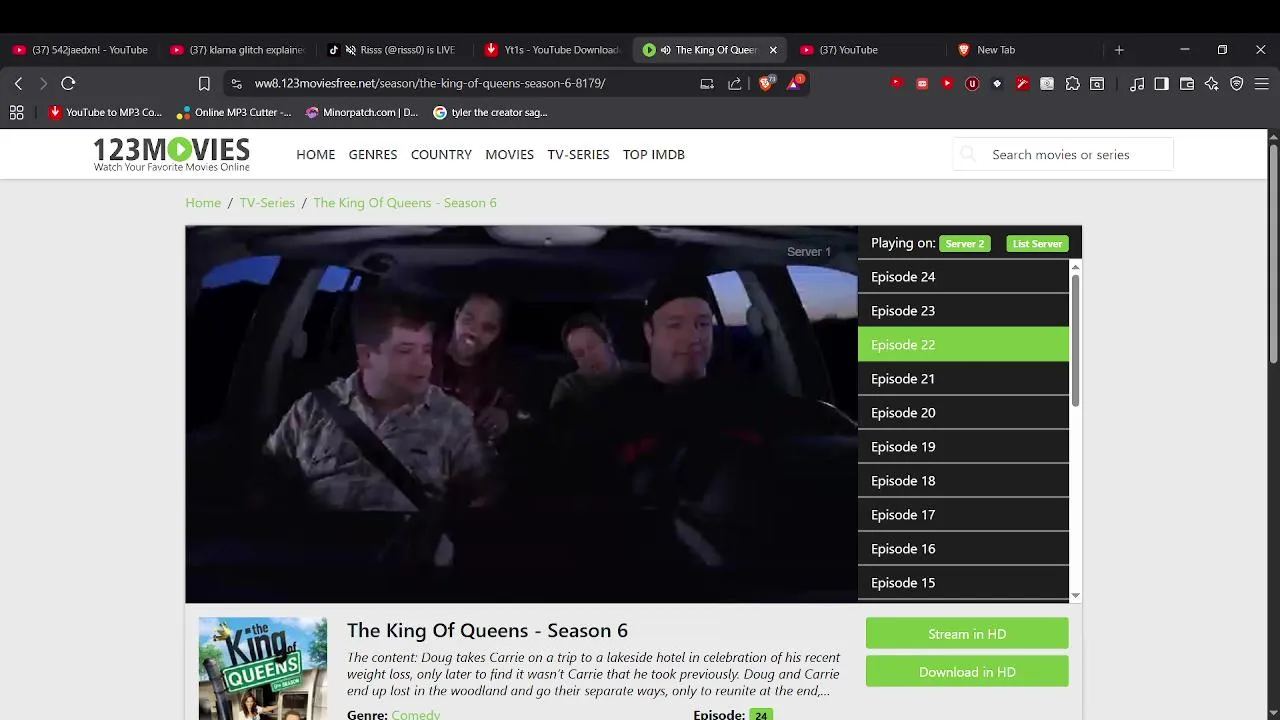Image resolution: width=1280 pixels, height=720 pixels.
Task: Click the address bar URL
Action: (x=430, y=84)
